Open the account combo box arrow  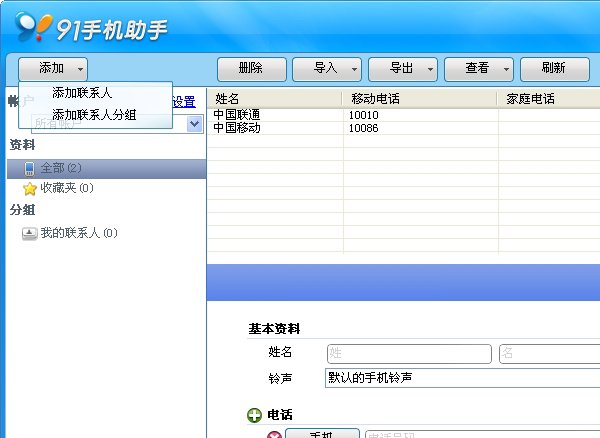pos(195,124)
